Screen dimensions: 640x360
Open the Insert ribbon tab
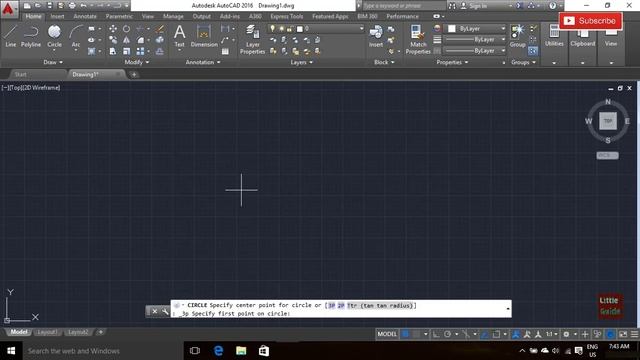tap(57, 16)
